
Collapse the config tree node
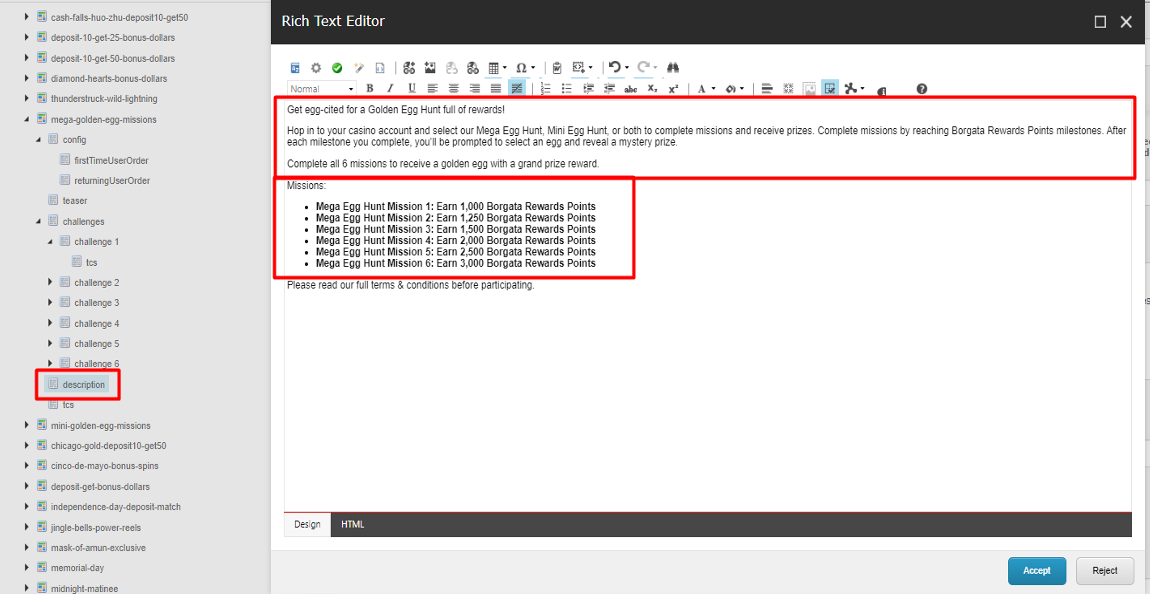coord(38,139)
